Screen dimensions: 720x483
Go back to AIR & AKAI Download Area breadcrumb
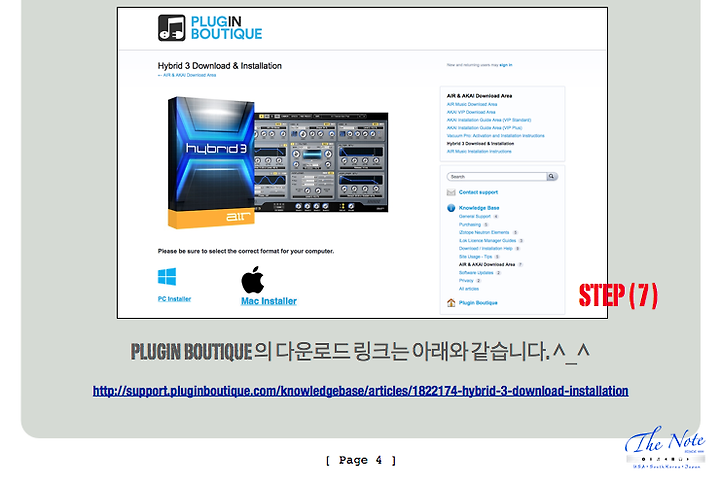pos(187,75)
